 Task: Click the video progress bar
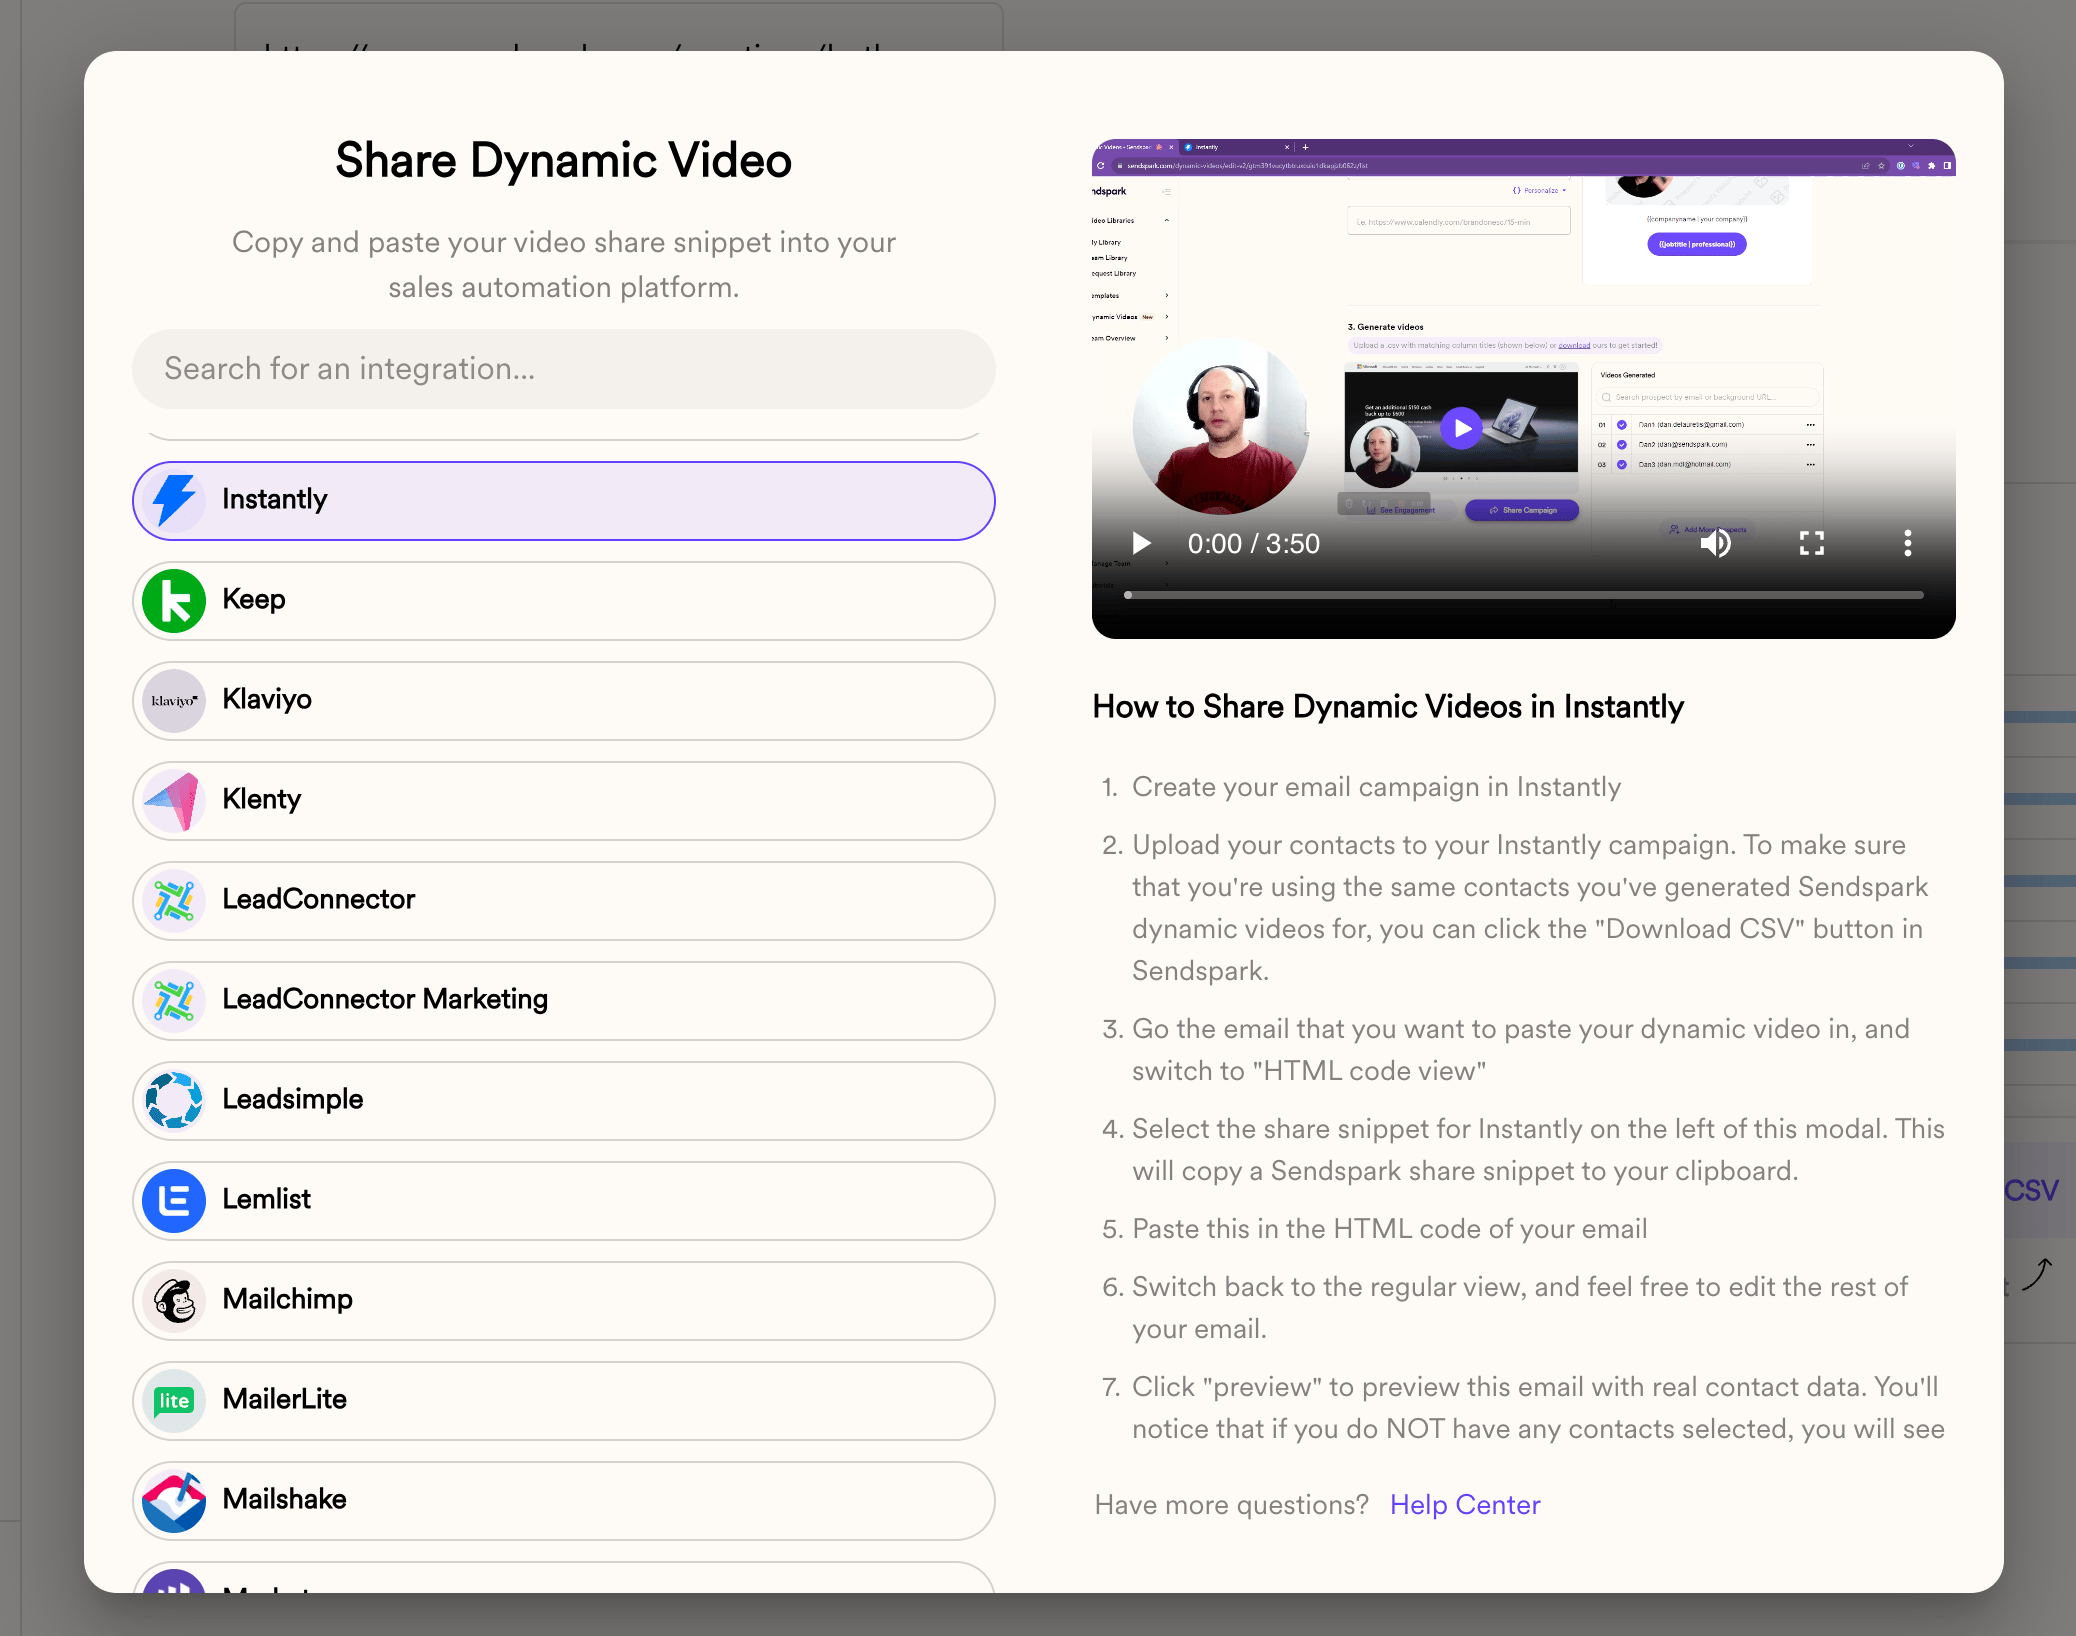pyautogui.click(x=1524, y=595)
